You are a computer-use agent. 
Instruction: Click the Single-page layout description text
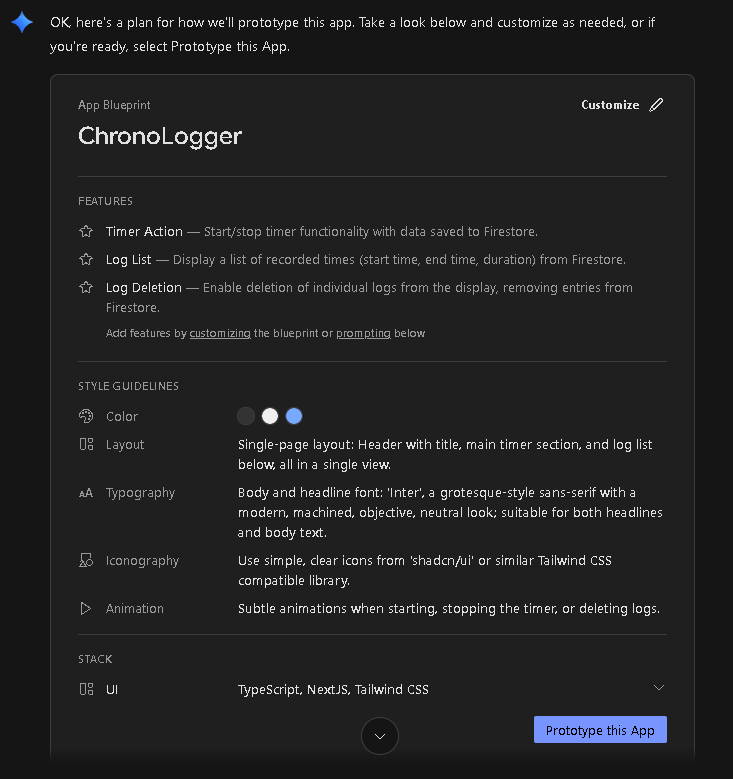coord(445,455)
